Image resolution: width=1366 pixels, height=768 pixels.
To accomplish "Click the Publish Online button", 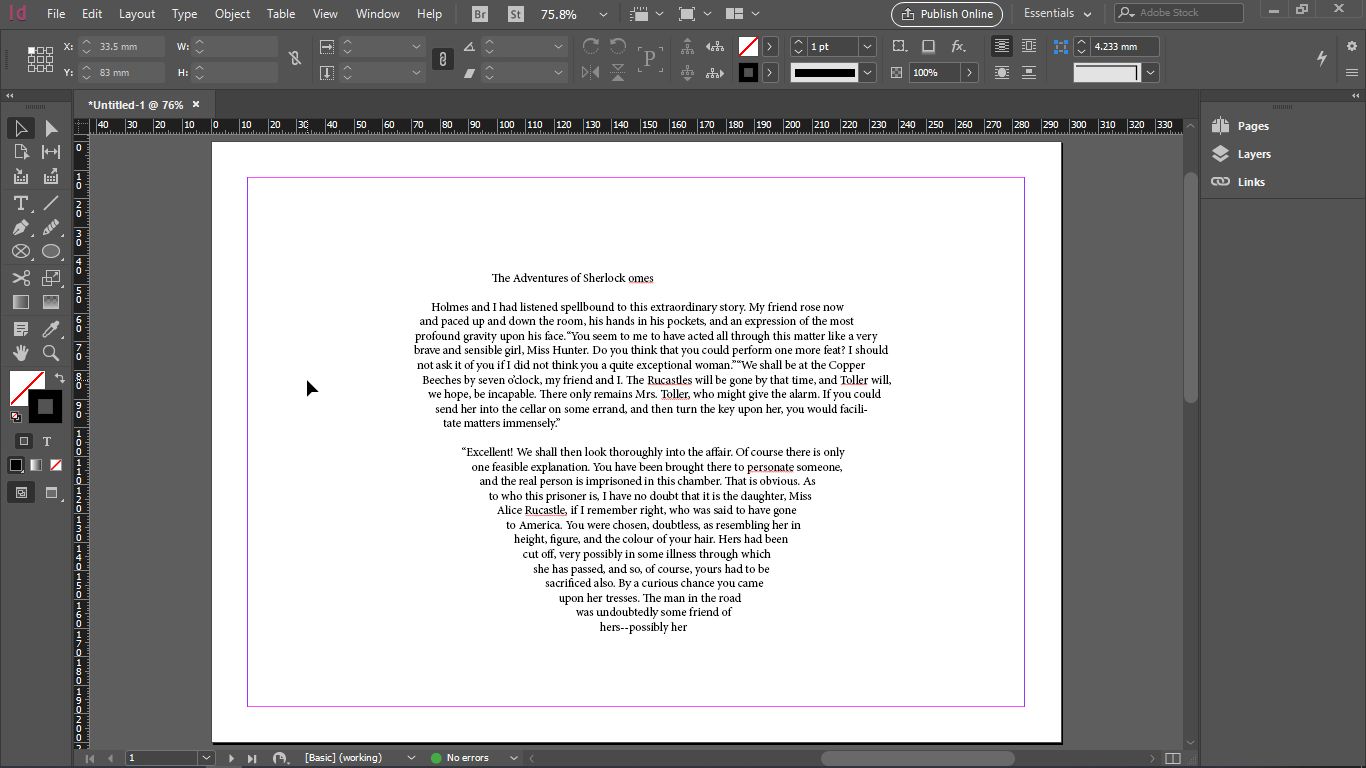I will (947, 14).
